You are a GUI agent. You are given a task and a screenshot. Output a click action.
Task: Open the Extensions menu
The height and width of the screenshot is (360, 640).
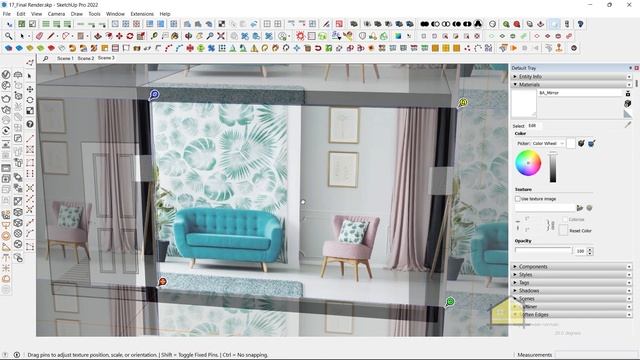click(x=142, y=14)
